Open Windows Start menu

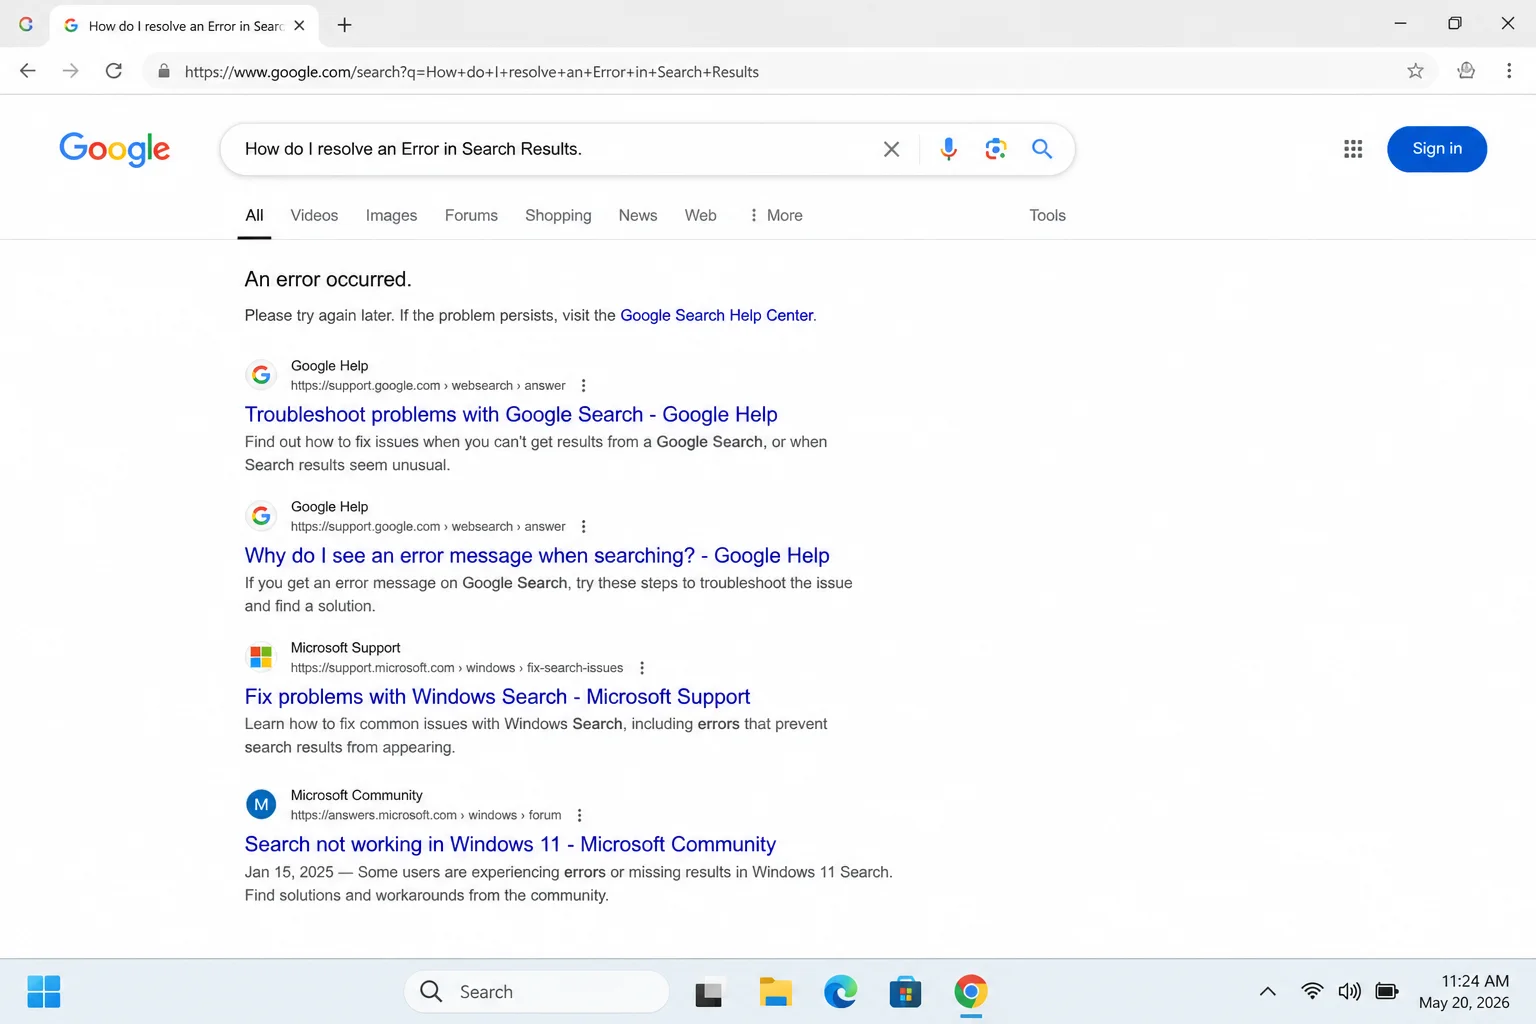(x=44, y=992)
